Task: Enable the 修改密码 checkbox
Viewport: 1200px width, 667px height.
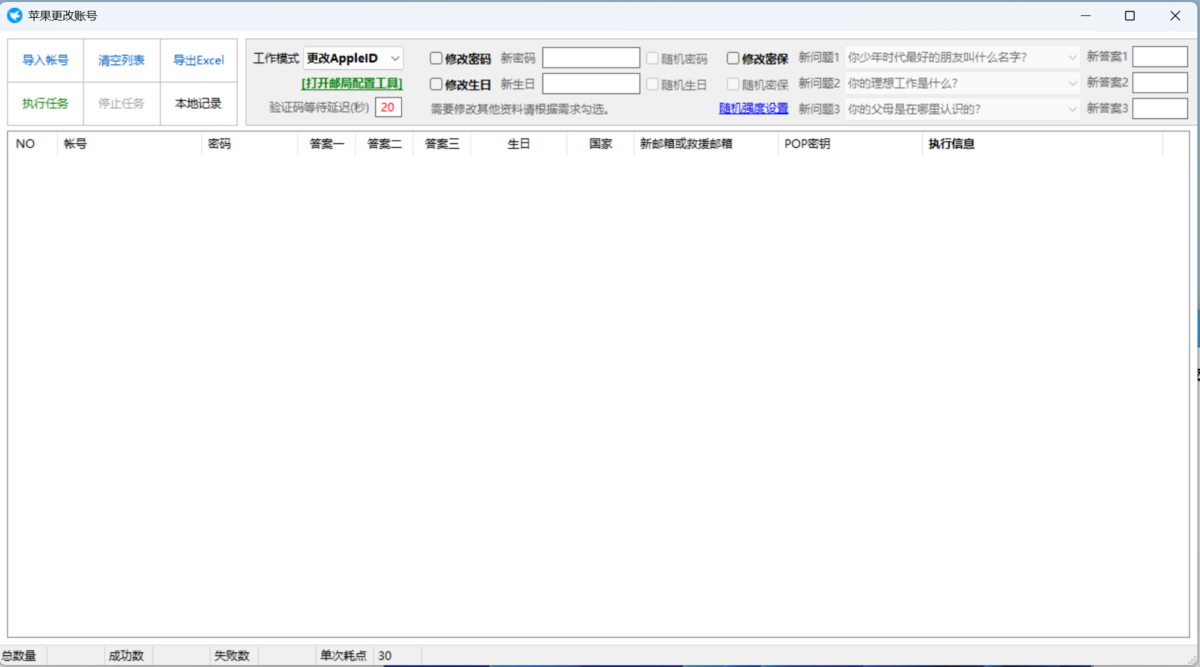Action: tap(436, 59)
